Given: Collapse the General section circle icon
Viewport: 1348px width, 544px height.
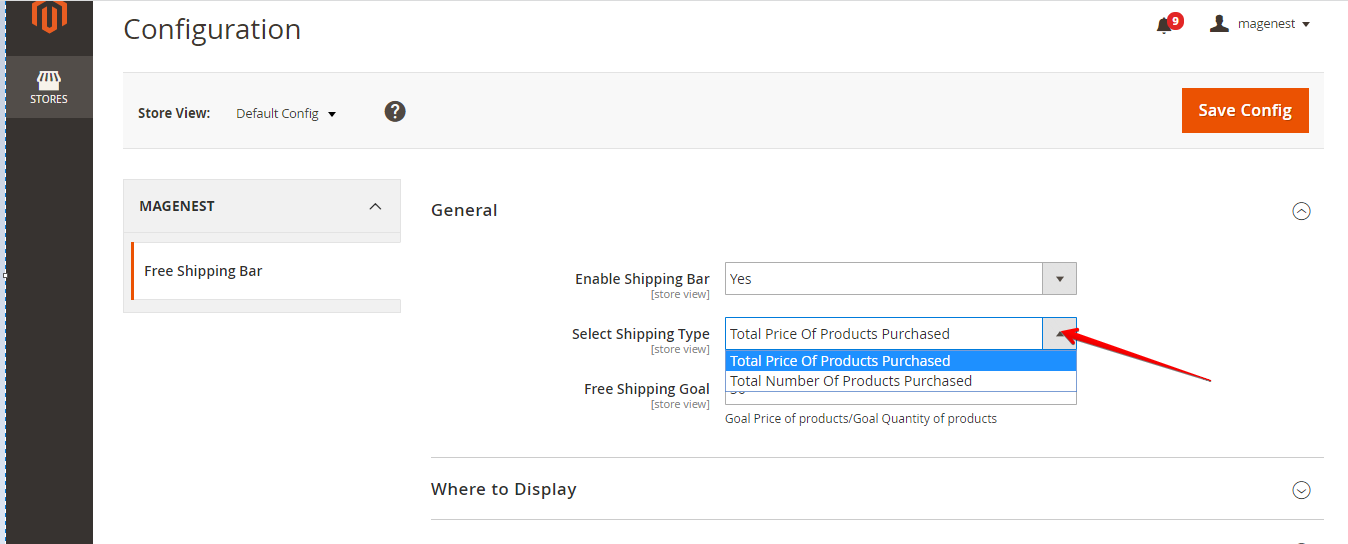Looking at the screenshot, I should coord(1301,211).
